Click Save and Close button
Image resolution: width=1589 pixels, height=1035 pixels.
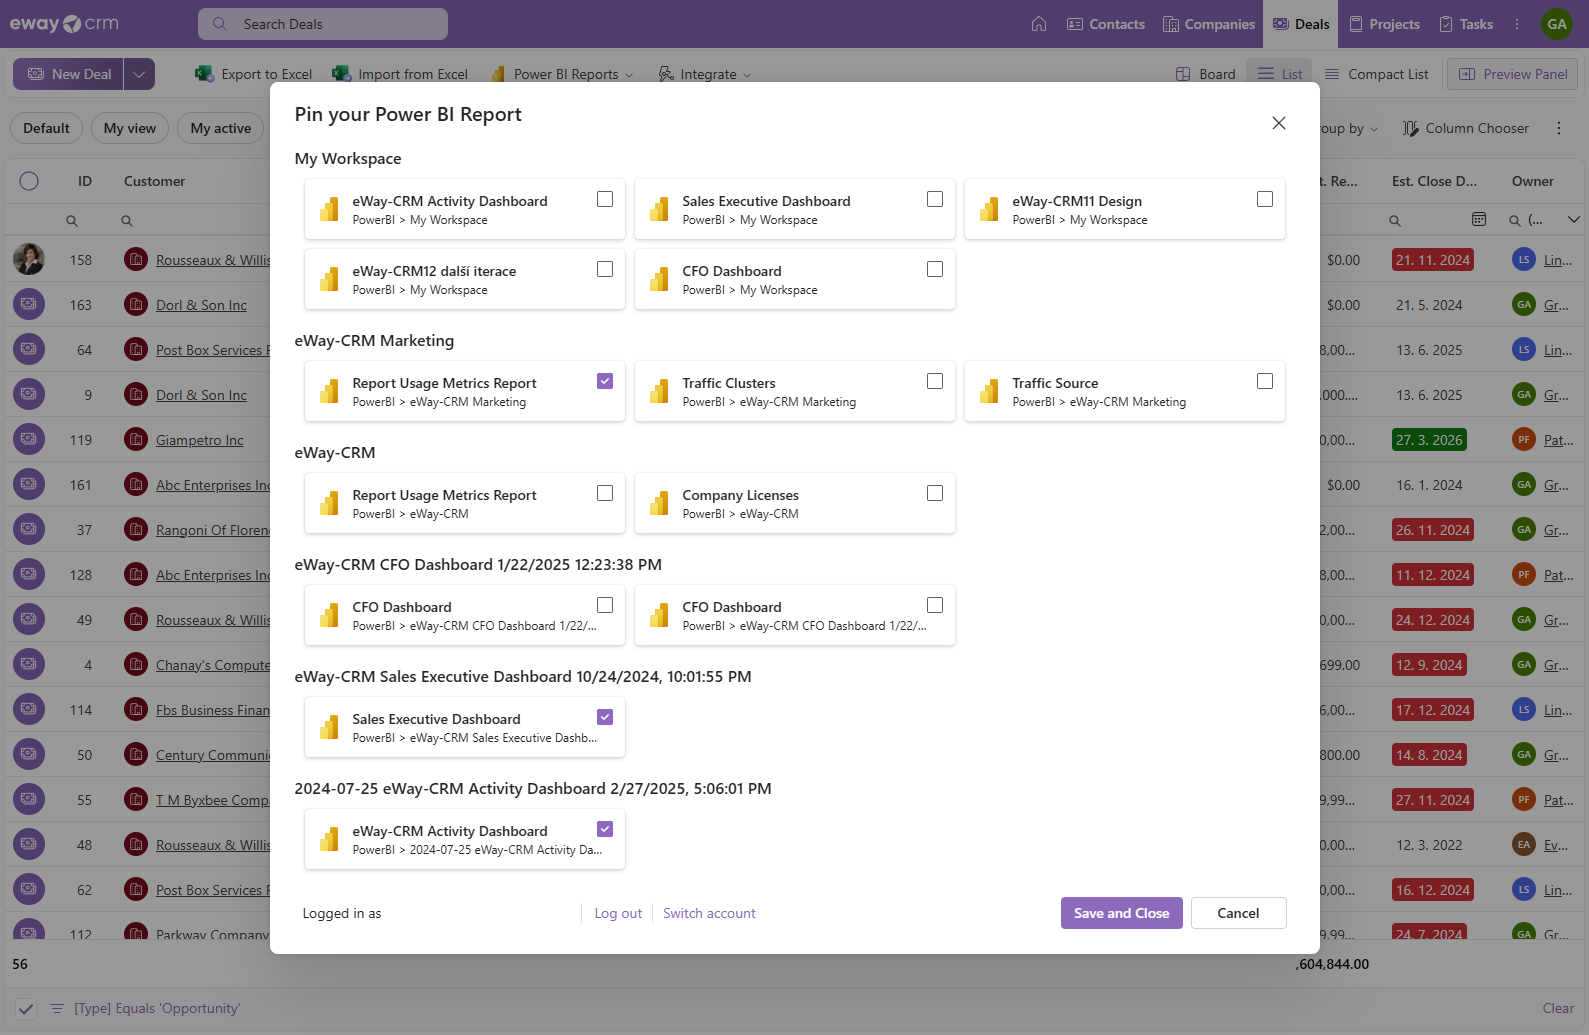[x=1122, y=913]
